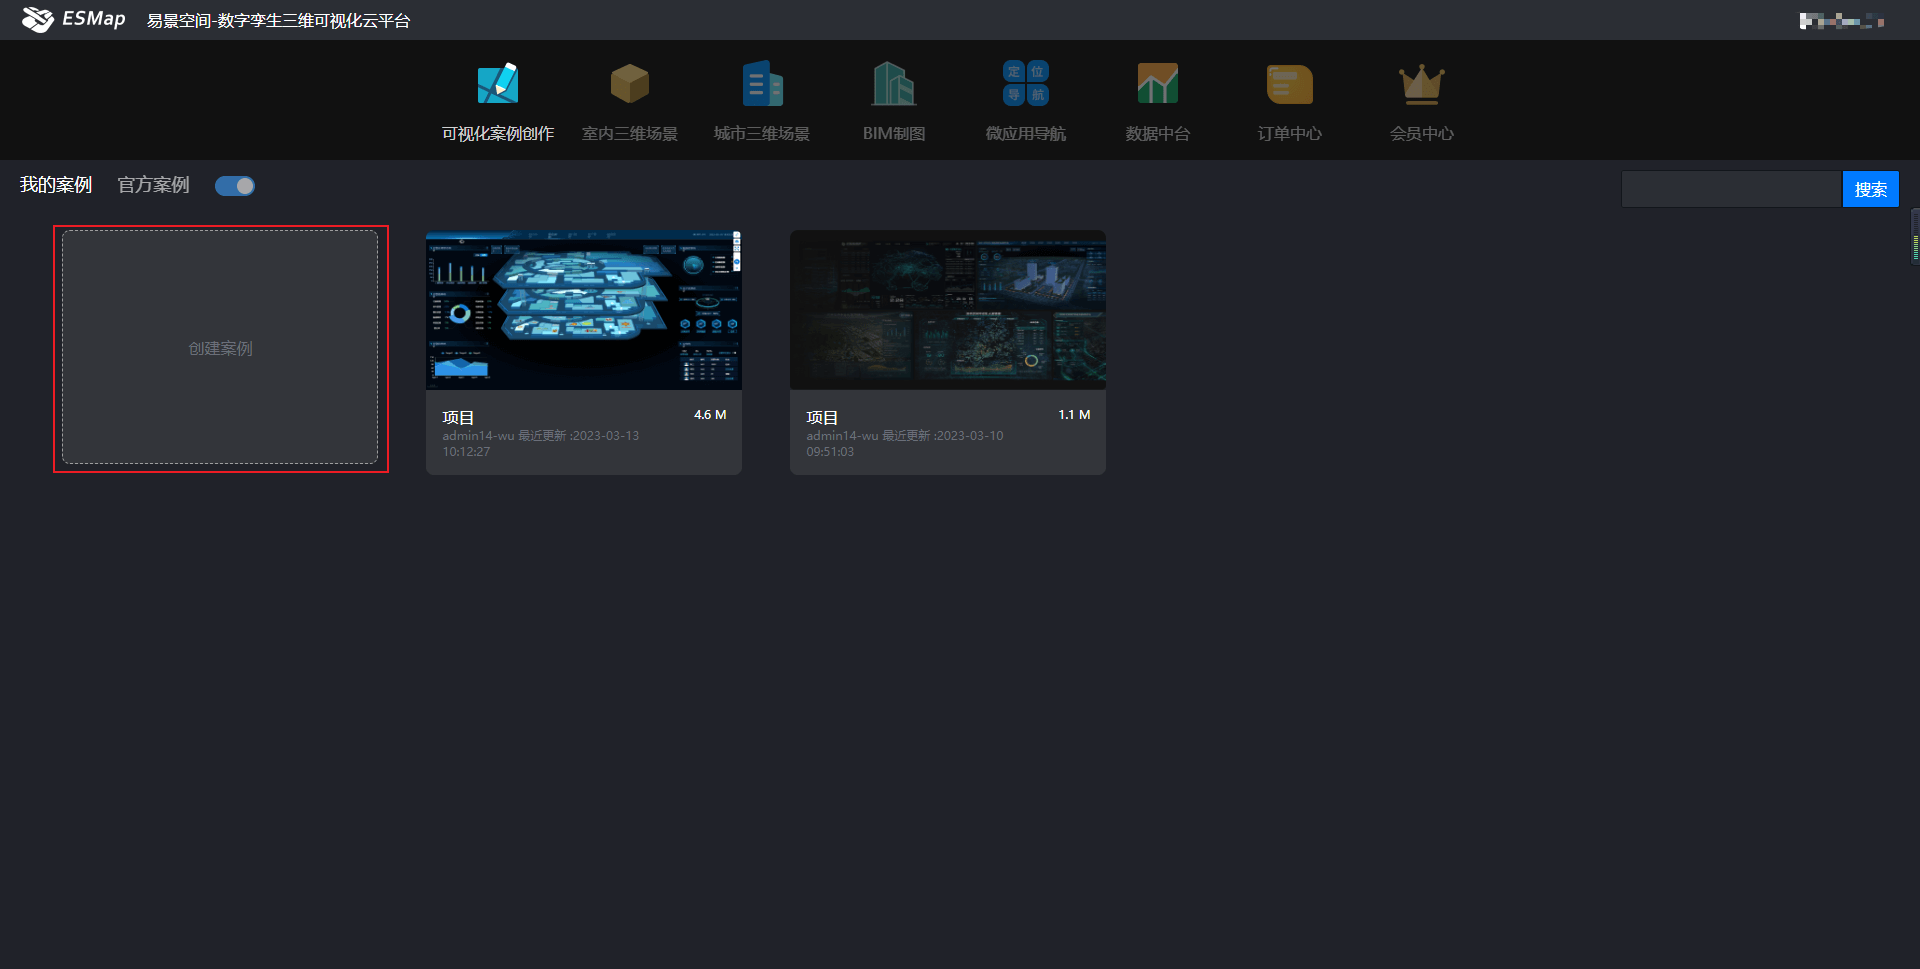Open 室内三维场景 cube icon
This screenshot has height=969, width=1920.
629,84
